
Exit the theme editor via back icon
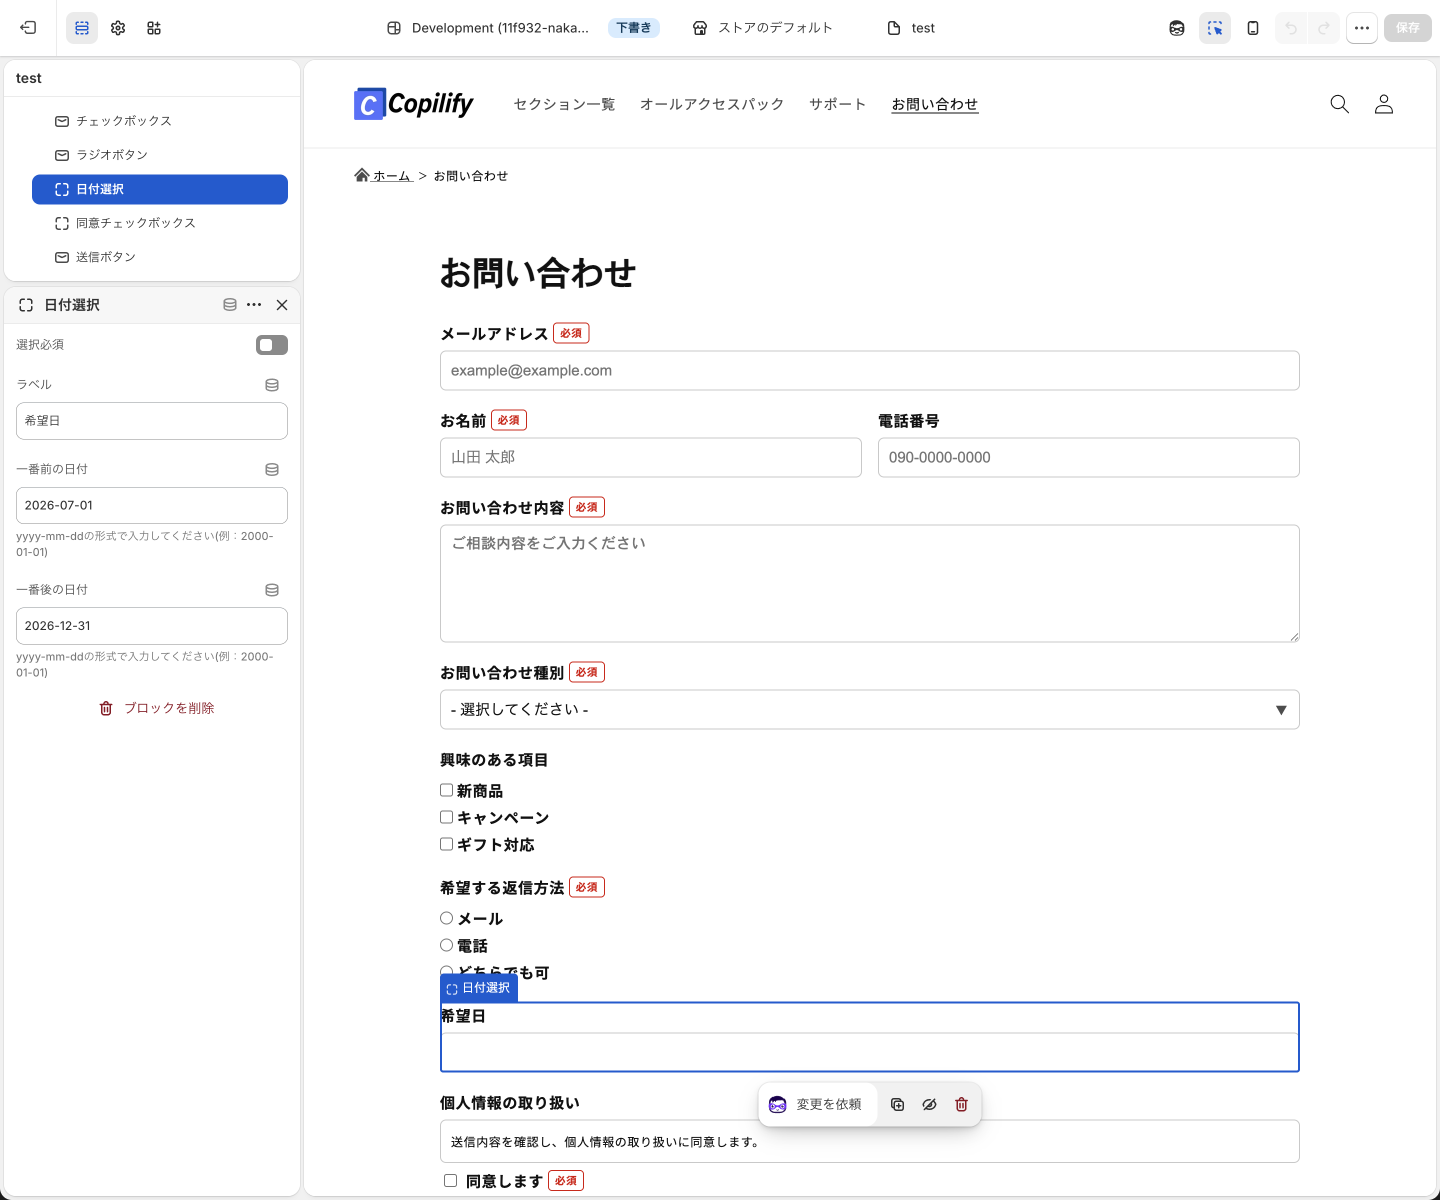click(28, 28)
